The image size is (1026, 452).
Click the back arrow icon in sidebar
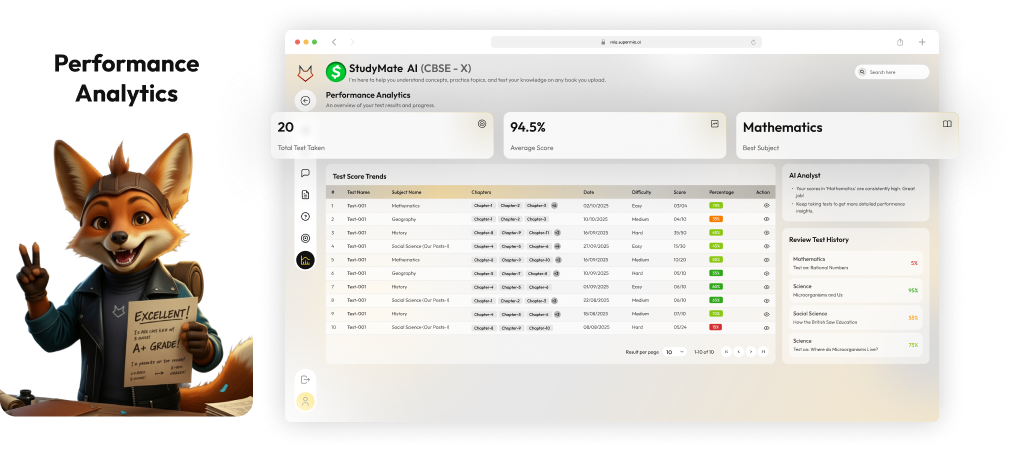(x=305, y=101)
